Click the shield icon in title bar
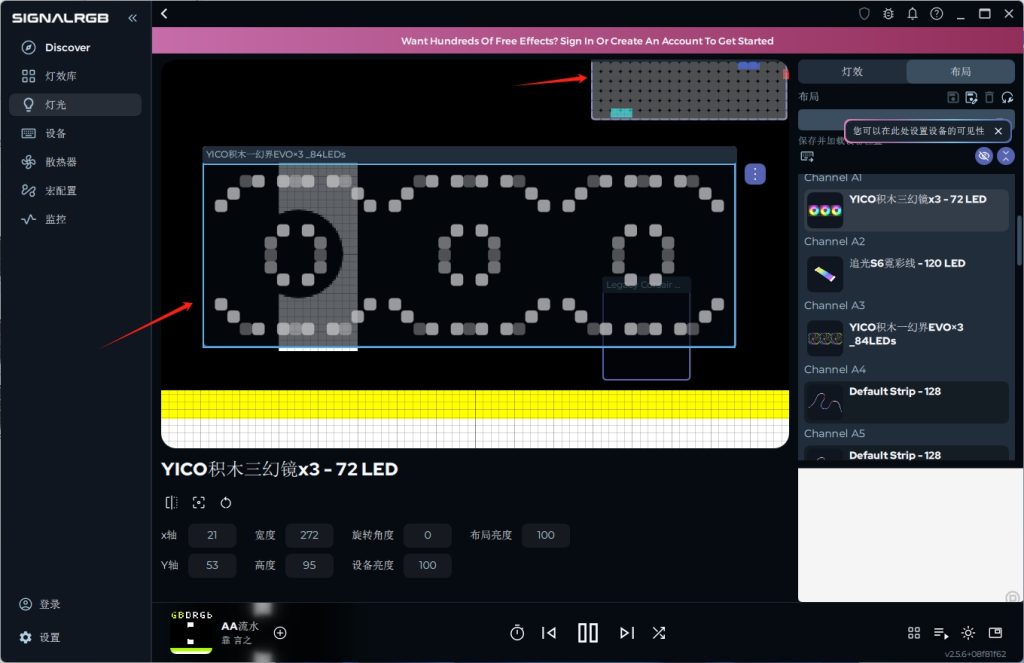Screen dimensions: 1024x663 864,14
